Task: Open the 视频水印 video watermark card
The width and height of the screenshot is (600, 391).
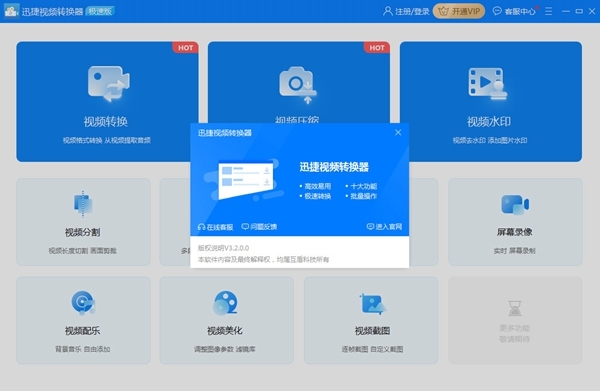Action: [x=491, y=101]
